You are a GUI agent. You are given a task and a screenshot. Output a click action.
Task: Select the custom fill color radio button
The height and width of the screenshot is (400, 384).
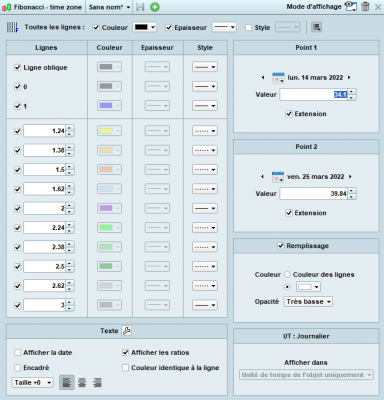[287, 287]
